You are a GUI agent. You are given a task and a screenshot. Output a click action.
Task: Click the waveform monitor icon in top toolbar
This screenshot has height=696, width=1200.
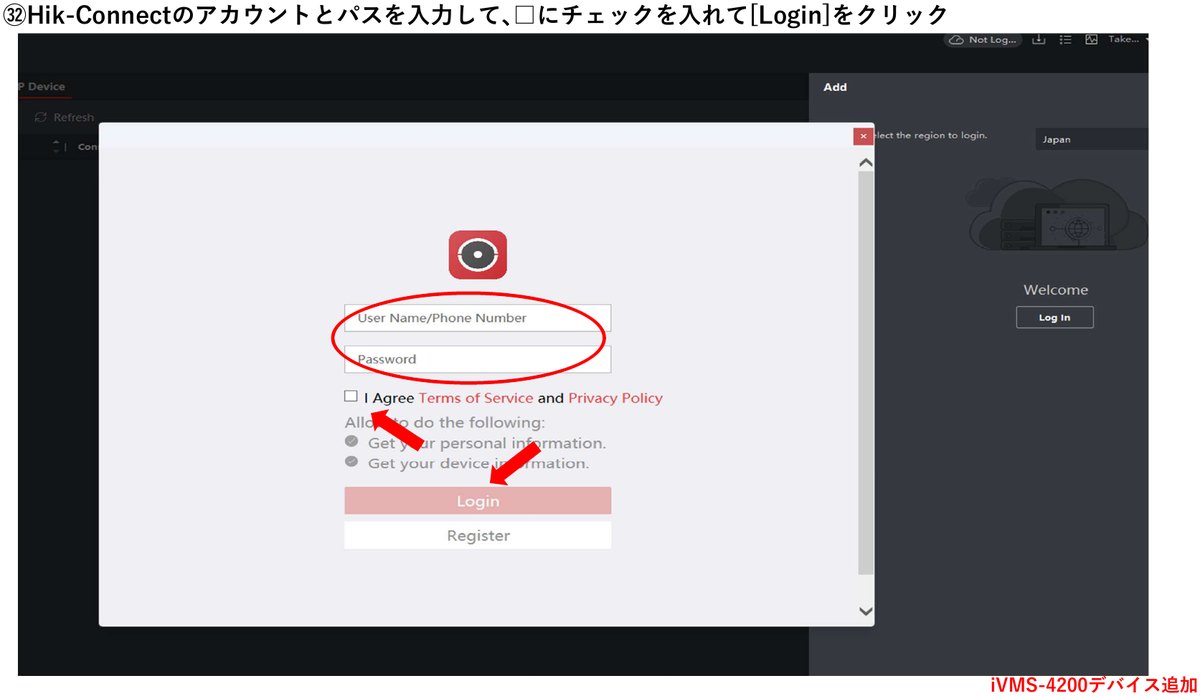pyautogui.click(x=1091, y=39)
